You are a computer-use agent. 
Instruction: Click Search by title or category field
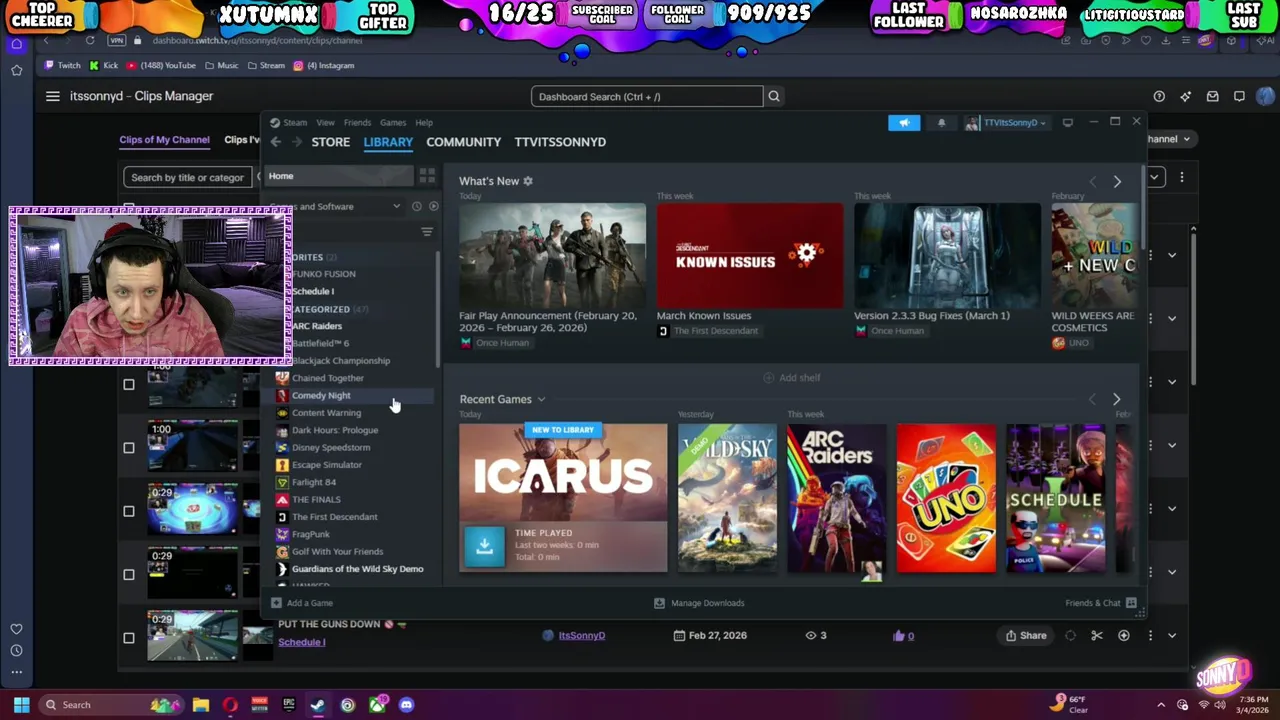point(187,177)
